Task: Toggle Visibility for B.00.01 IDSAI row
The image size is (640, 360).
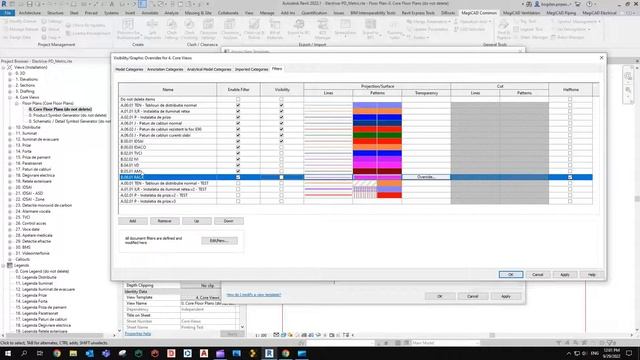Action: 281,141
